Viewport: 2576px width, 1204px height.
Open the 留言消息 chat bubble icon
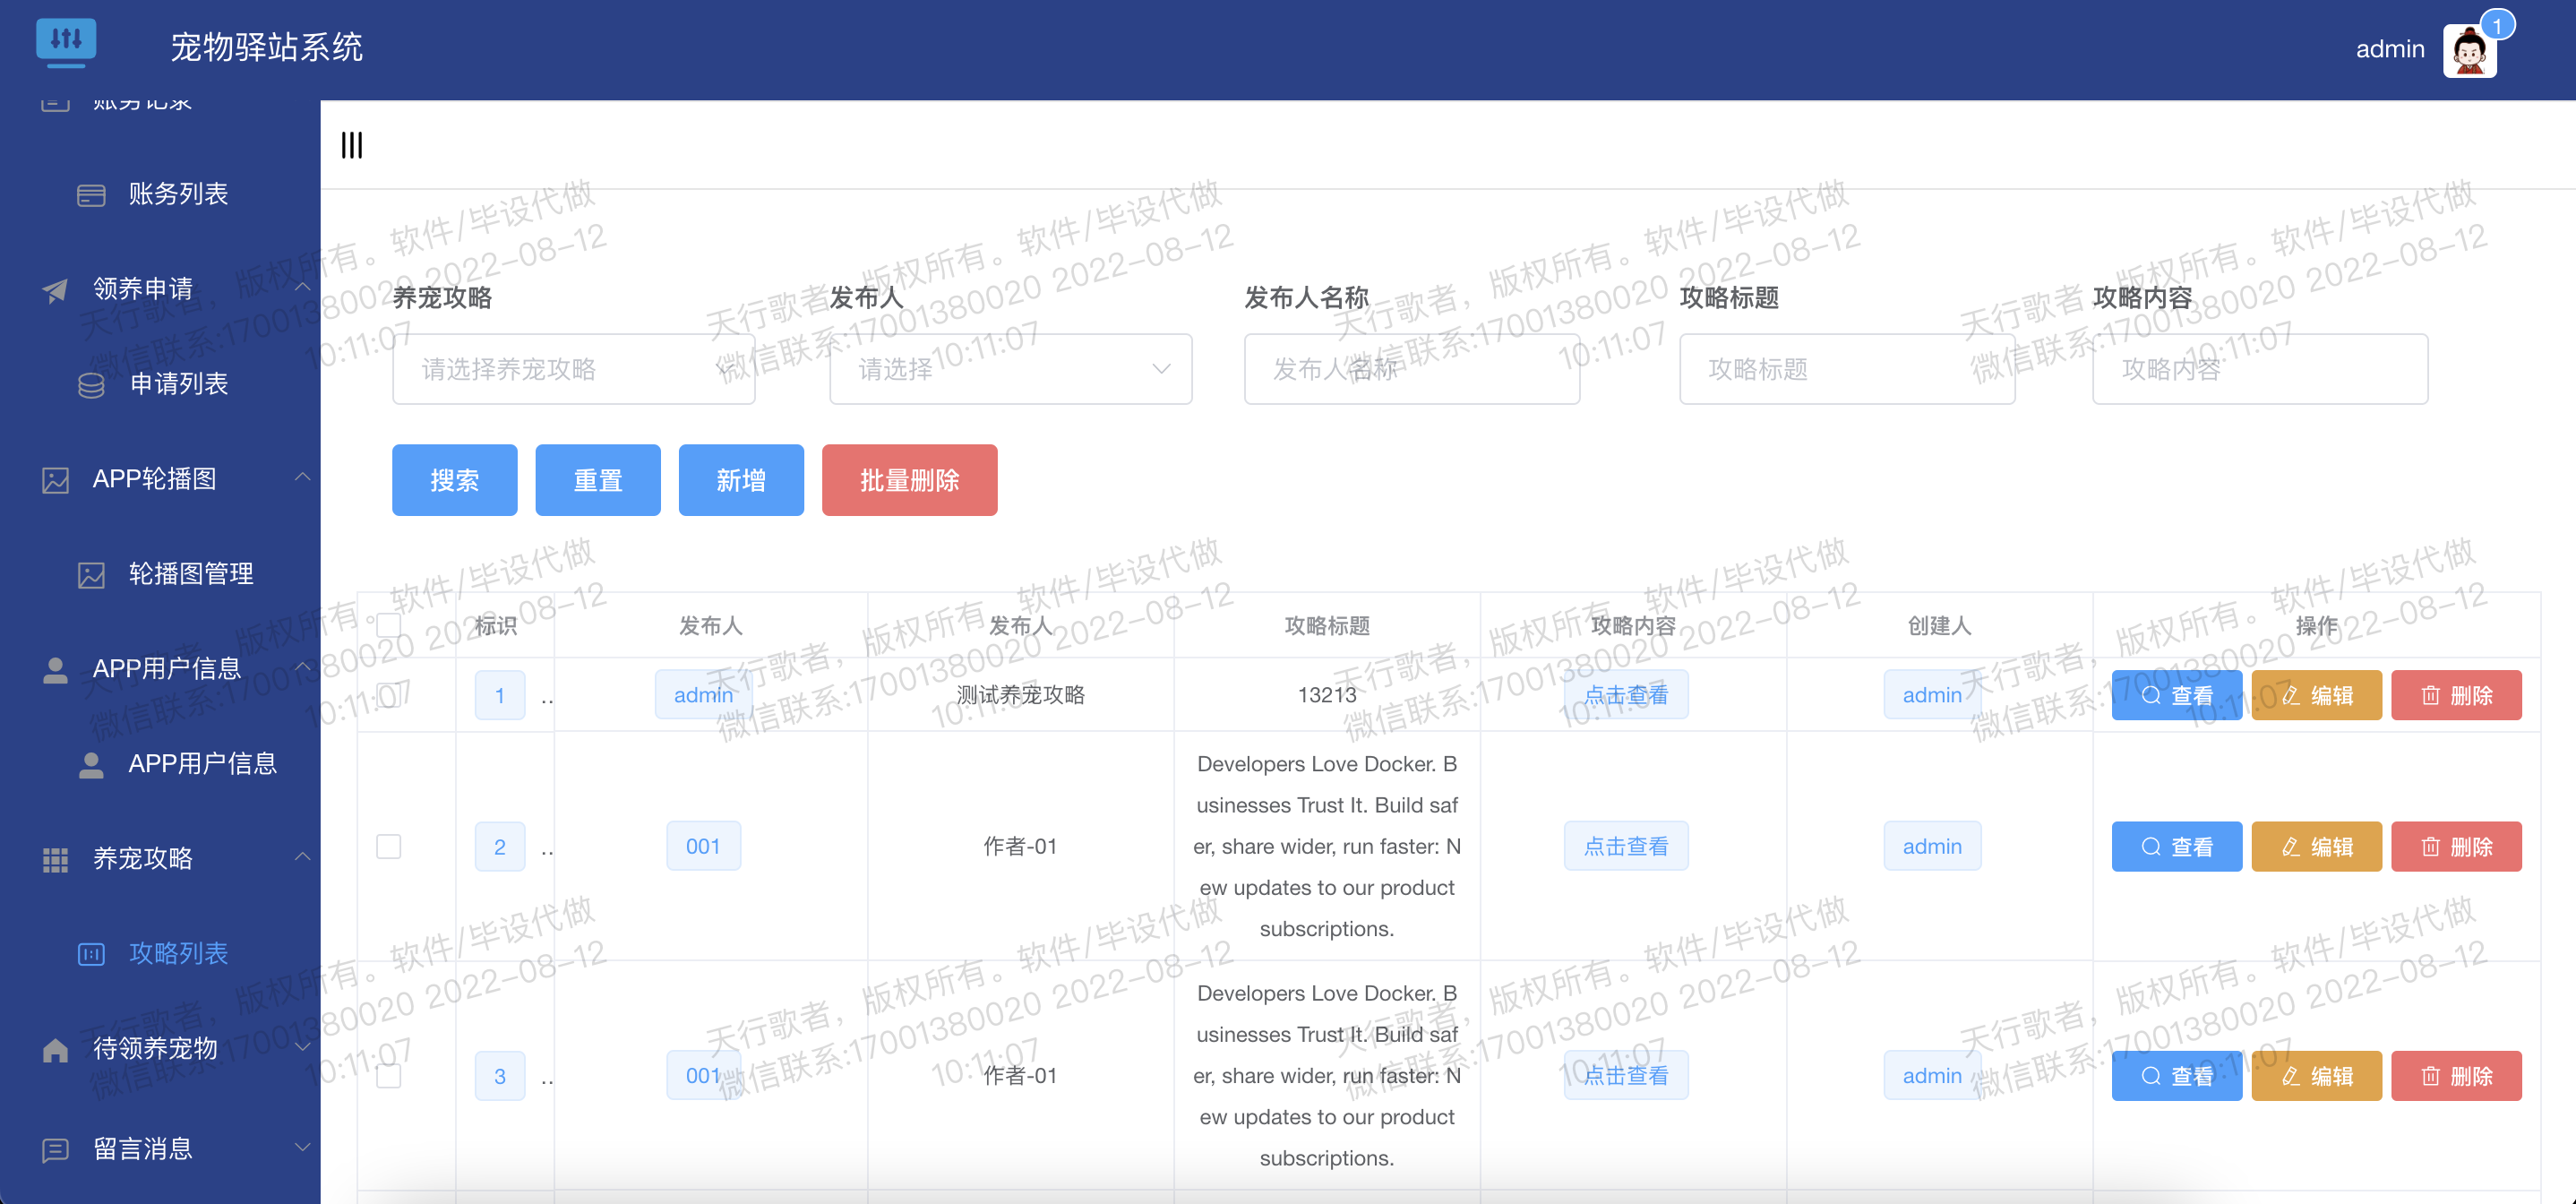pos(53,1148)
